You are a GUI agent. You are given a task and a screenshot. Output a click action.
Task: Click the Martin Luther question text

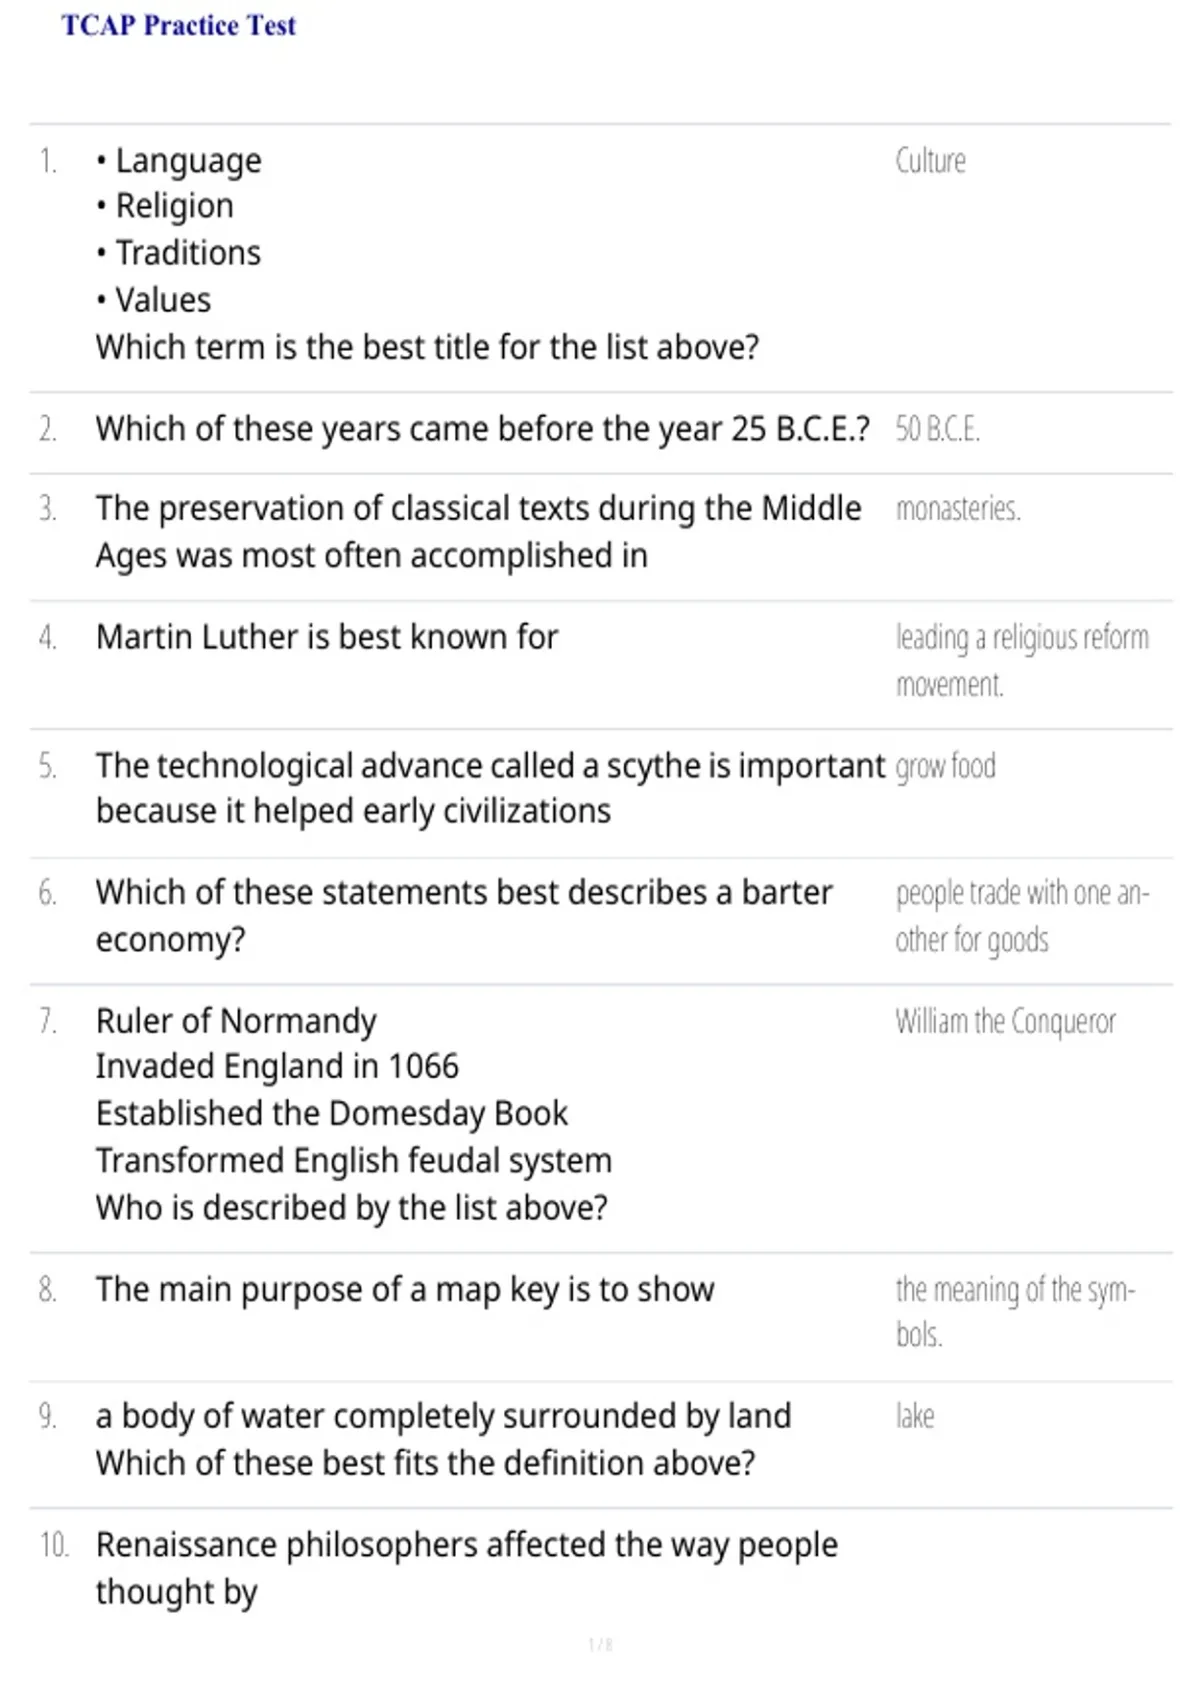pos(327,637)
